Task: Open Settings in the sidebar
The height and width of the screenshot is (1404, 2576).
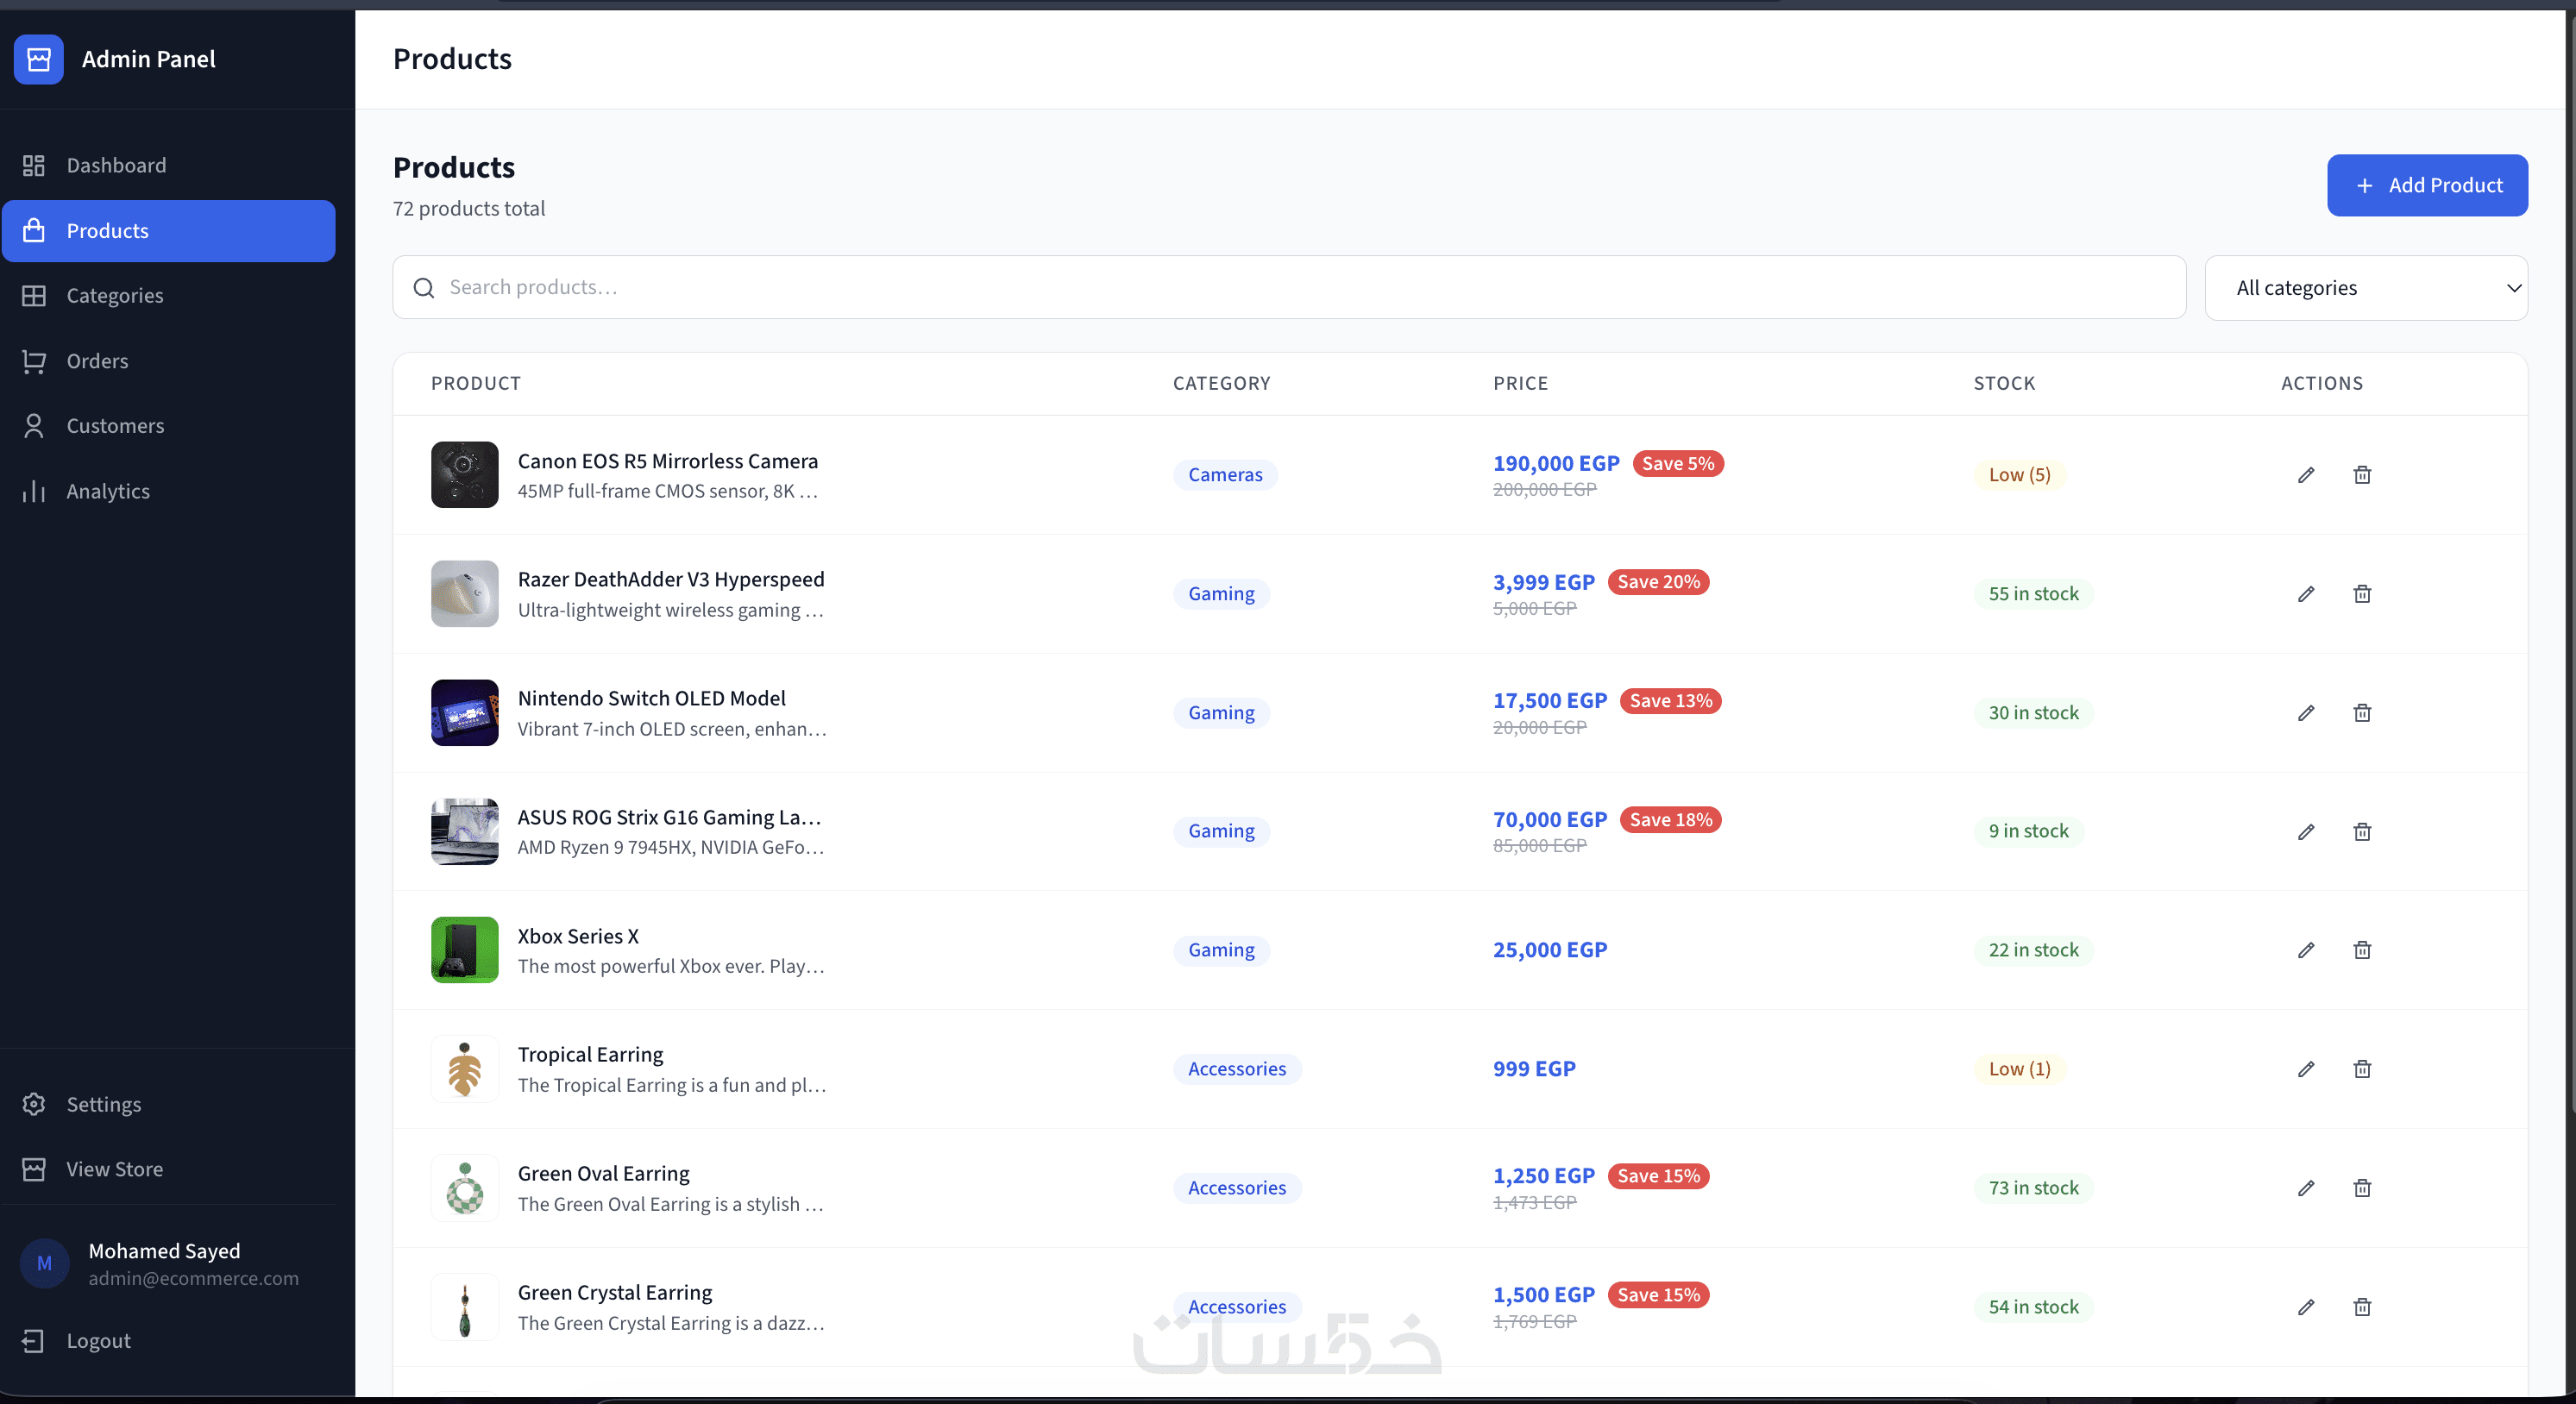Action: tap(168, 1104)
